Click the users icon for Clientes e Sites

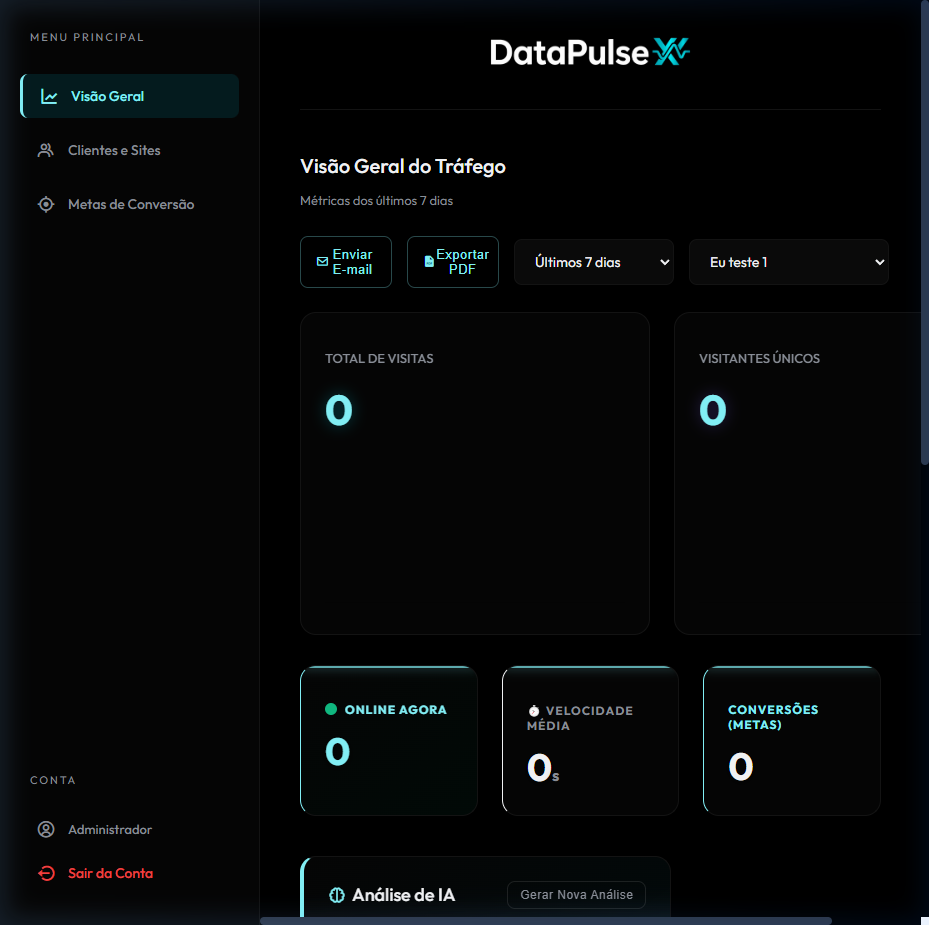click(x=45, y=151)
